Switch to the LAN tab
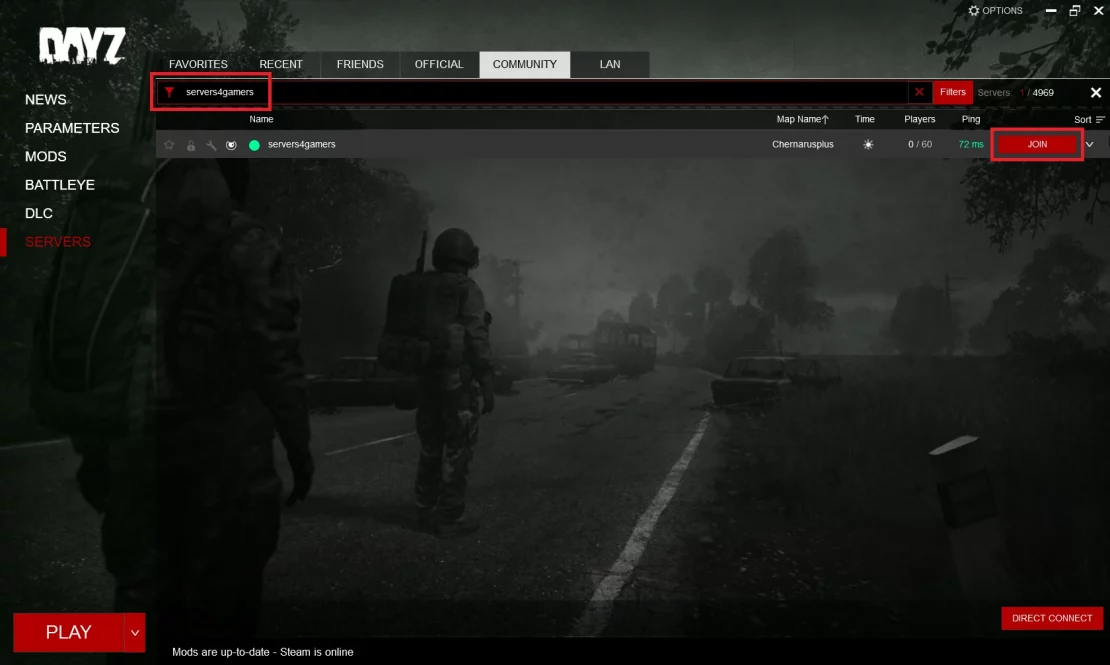The width and height of the screenshot is (1110, 665). [610, 64]
